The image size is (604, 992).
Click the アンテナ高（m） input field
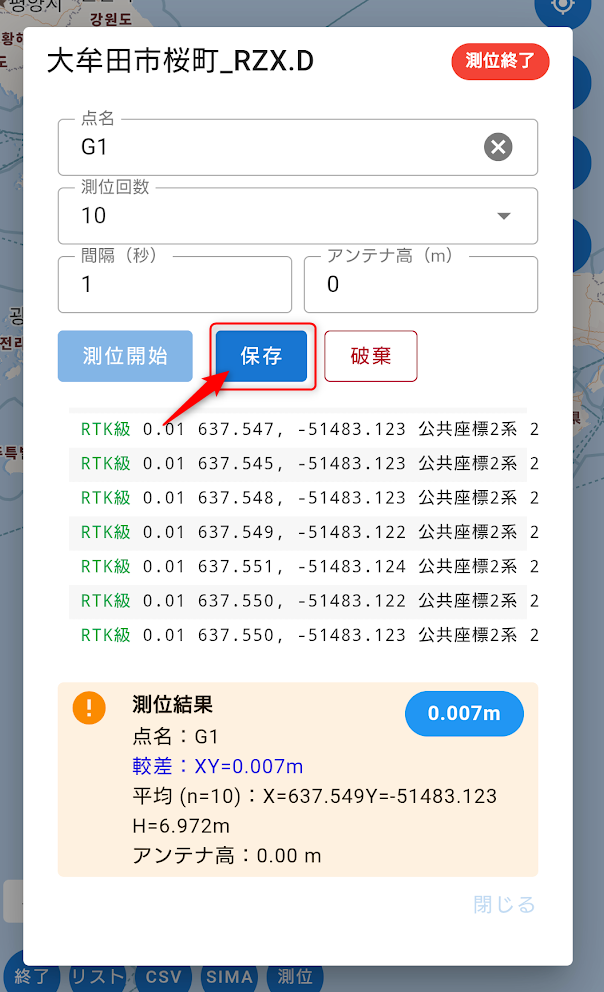420,285
